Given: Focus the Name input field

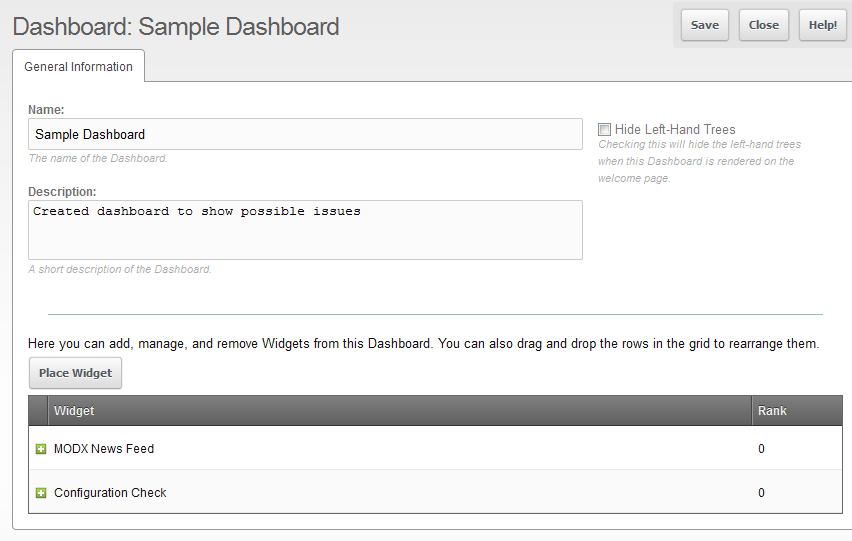Looking at the screenshot, I should click(305, 134).
